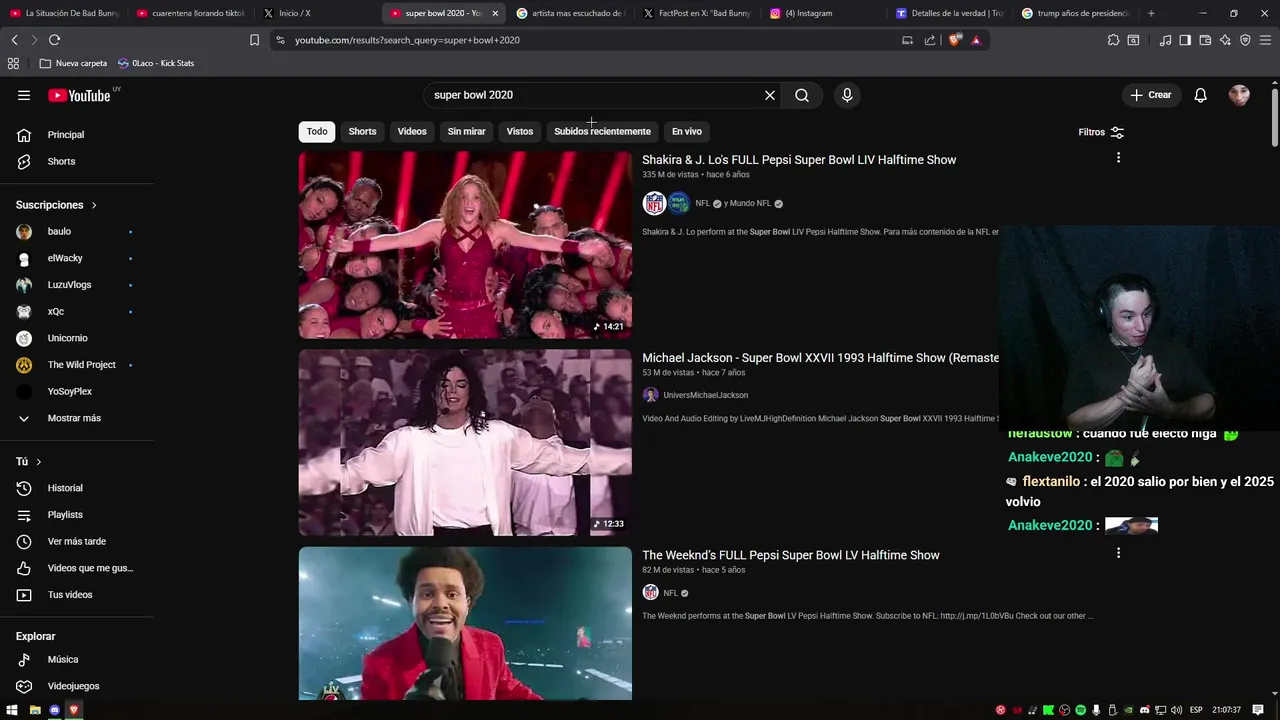Open The Weeknd halftime show thumbnail
This screenshot has height=720, width=1280.
[465, 623]
